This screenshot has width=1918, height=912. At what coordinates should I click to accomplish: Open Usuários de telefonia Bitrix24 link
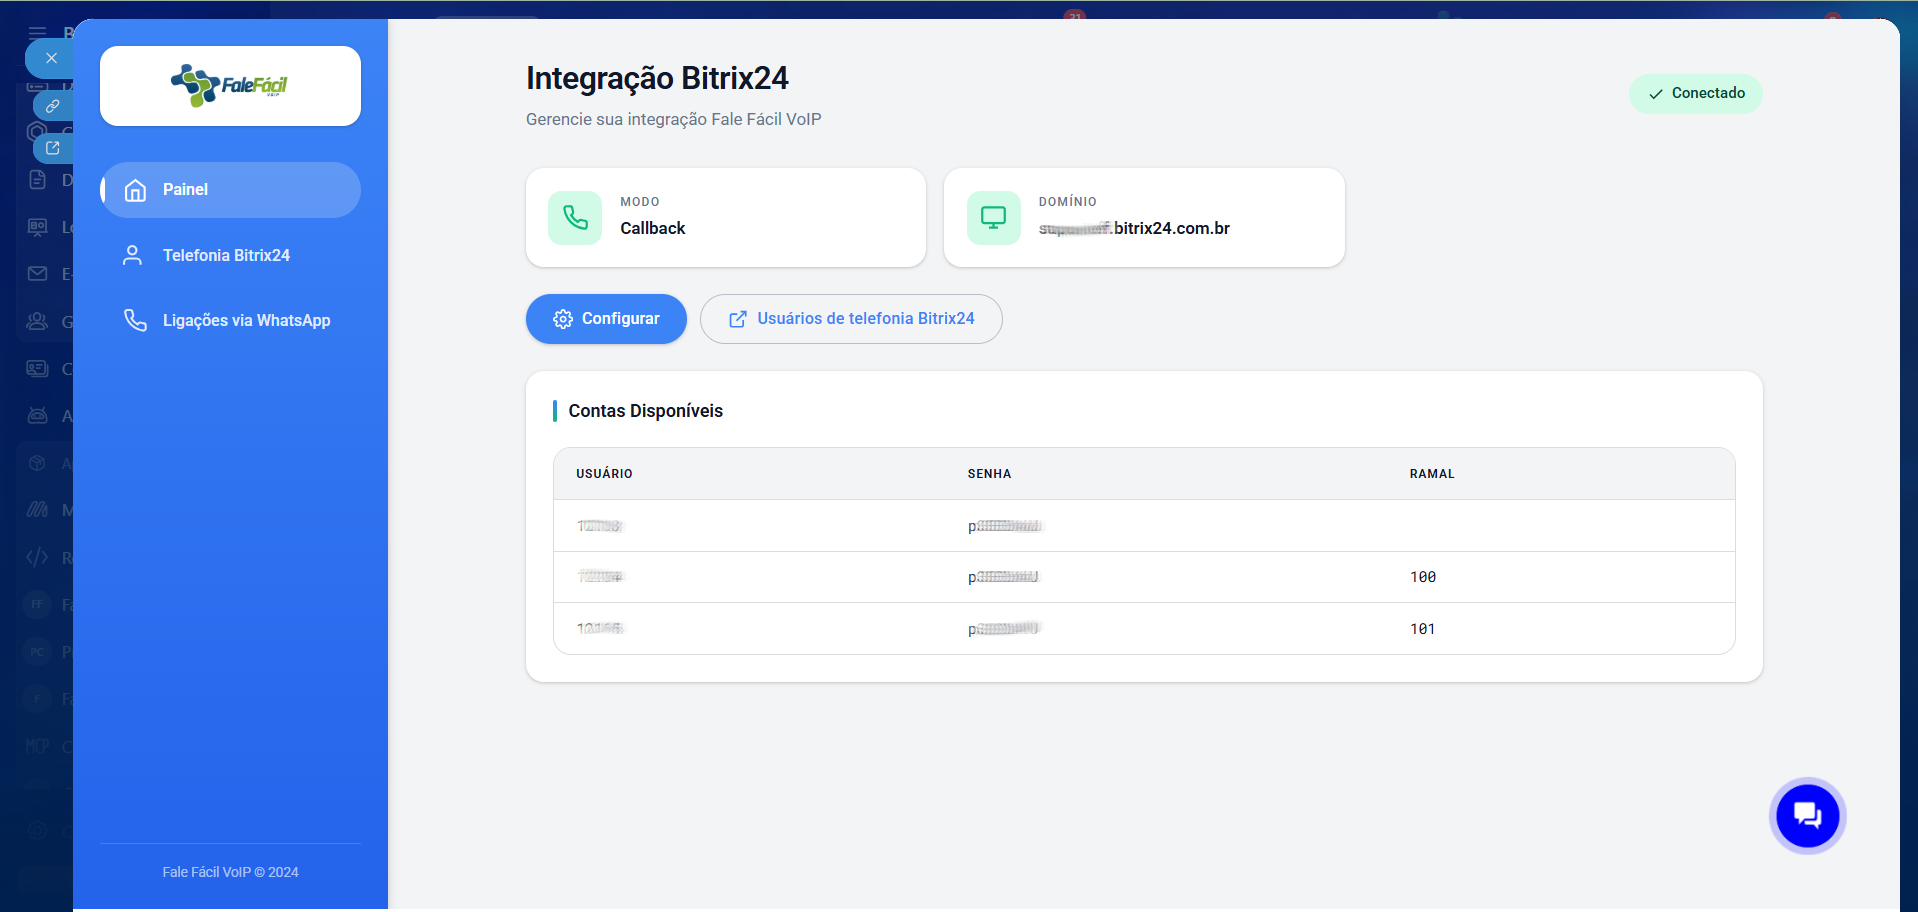(x=851, y=319)
